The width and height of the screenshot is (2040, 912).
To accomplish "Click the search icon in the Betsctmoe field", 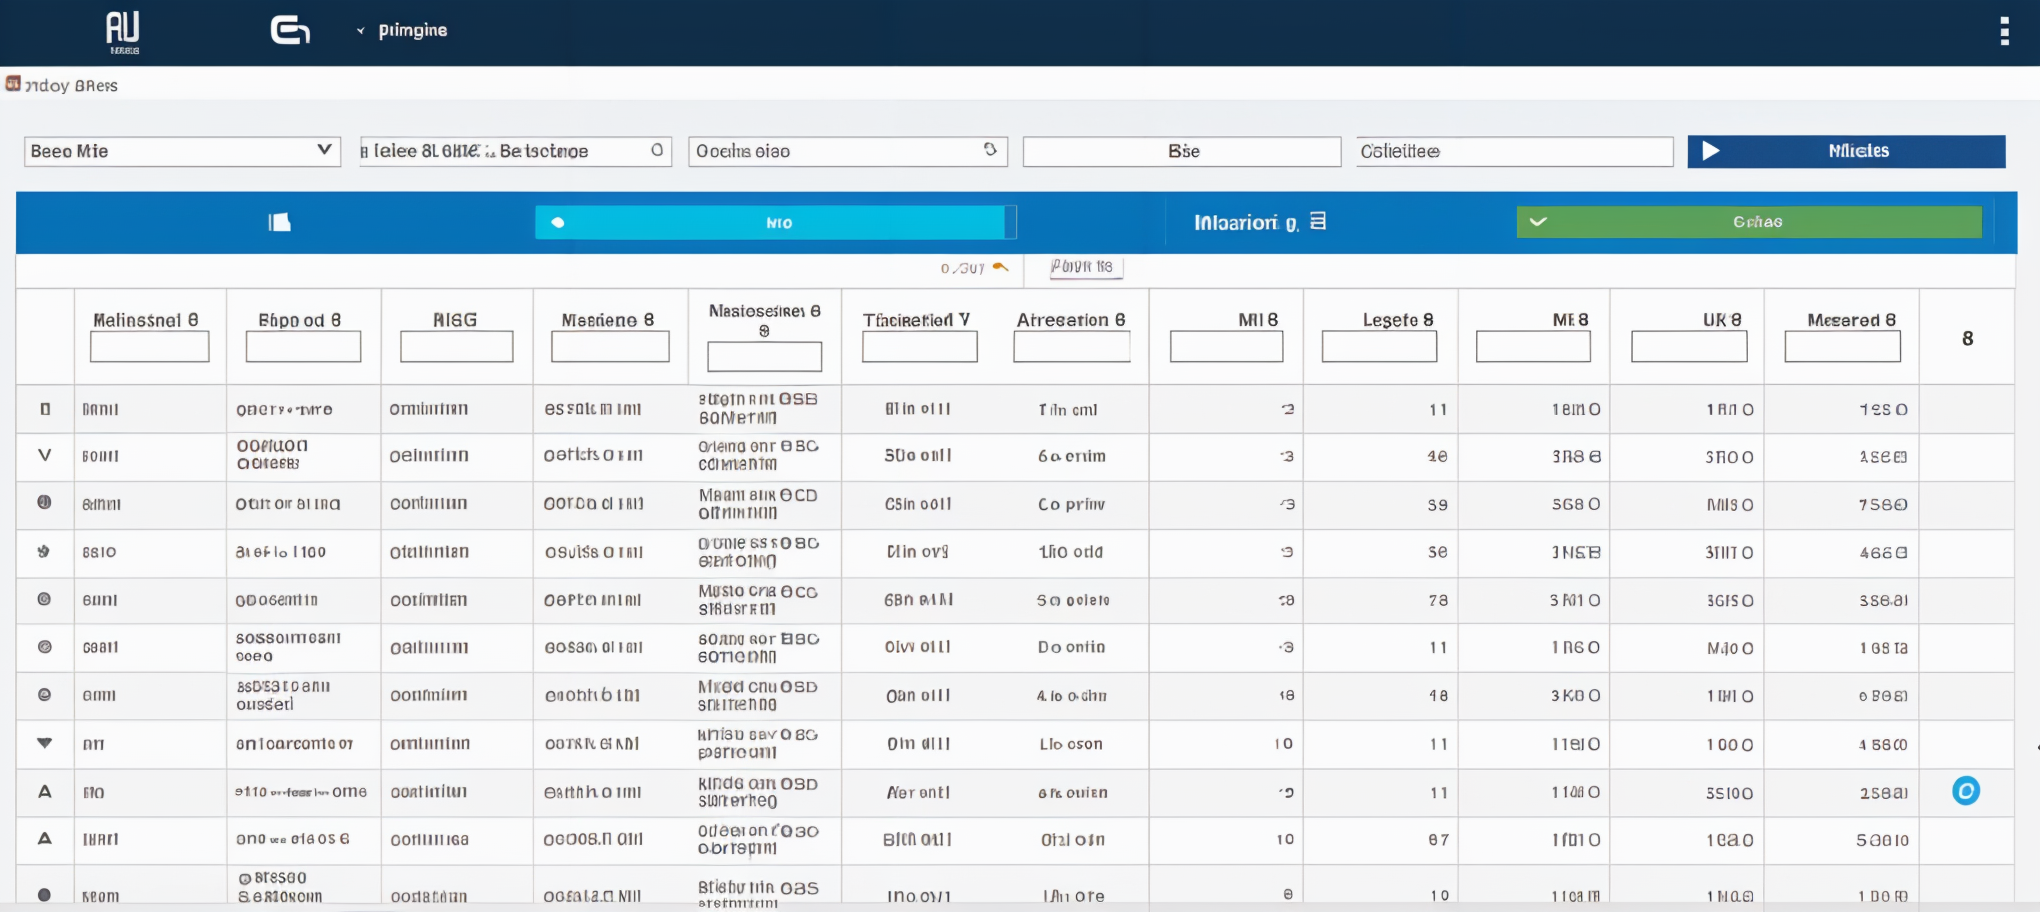I will click(x=657, y=150).
